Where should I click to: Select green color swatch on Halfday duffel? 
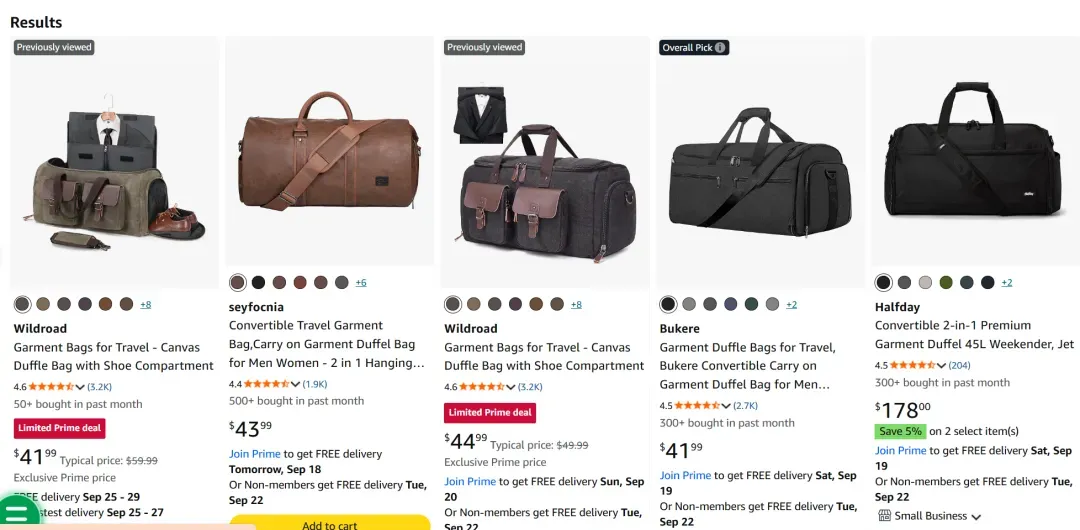[946, 283]
